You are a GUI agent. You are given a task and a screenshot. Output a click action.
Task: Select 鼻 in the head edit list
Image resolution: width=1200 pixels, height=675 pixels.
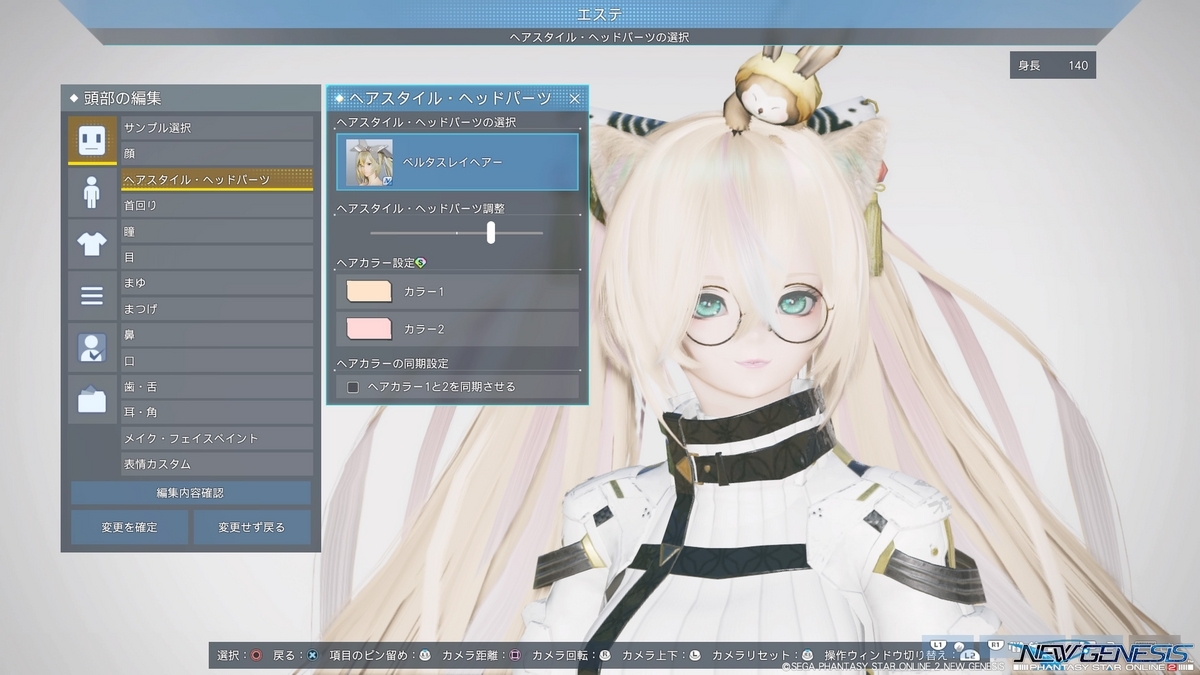[x=217, y=335]
